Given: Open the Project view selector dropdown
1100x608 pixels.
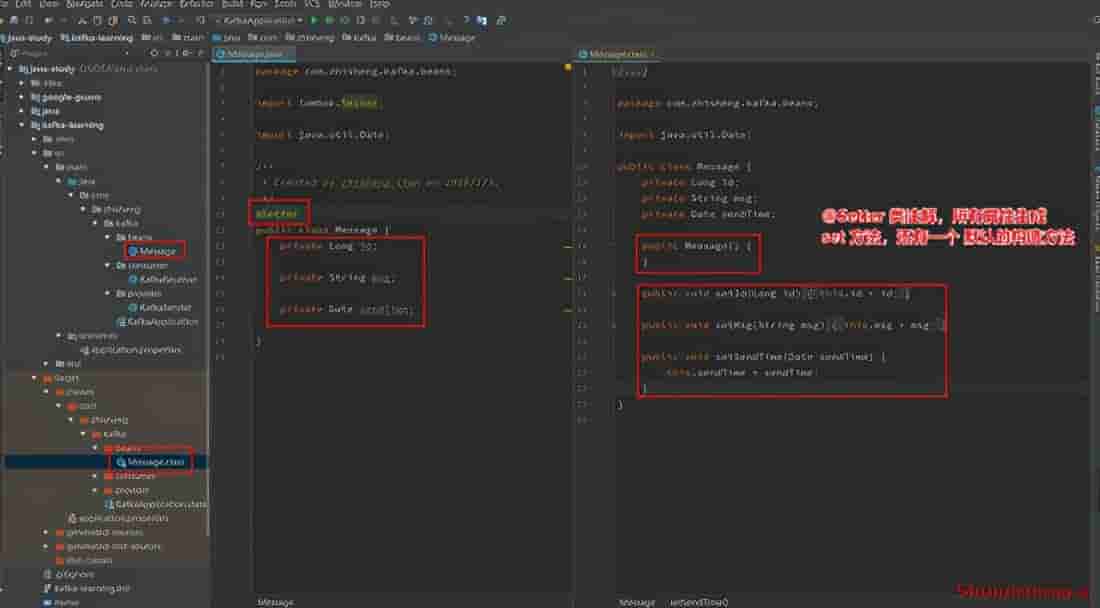Looking at the screenshot, I should [x=32, y=53].
